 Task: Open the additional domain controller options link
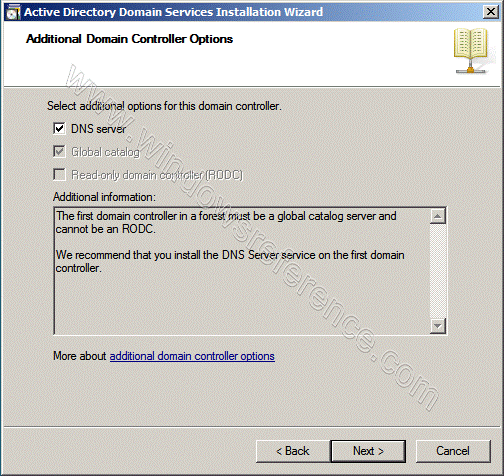pyautogui.click(x=192, y=356)
